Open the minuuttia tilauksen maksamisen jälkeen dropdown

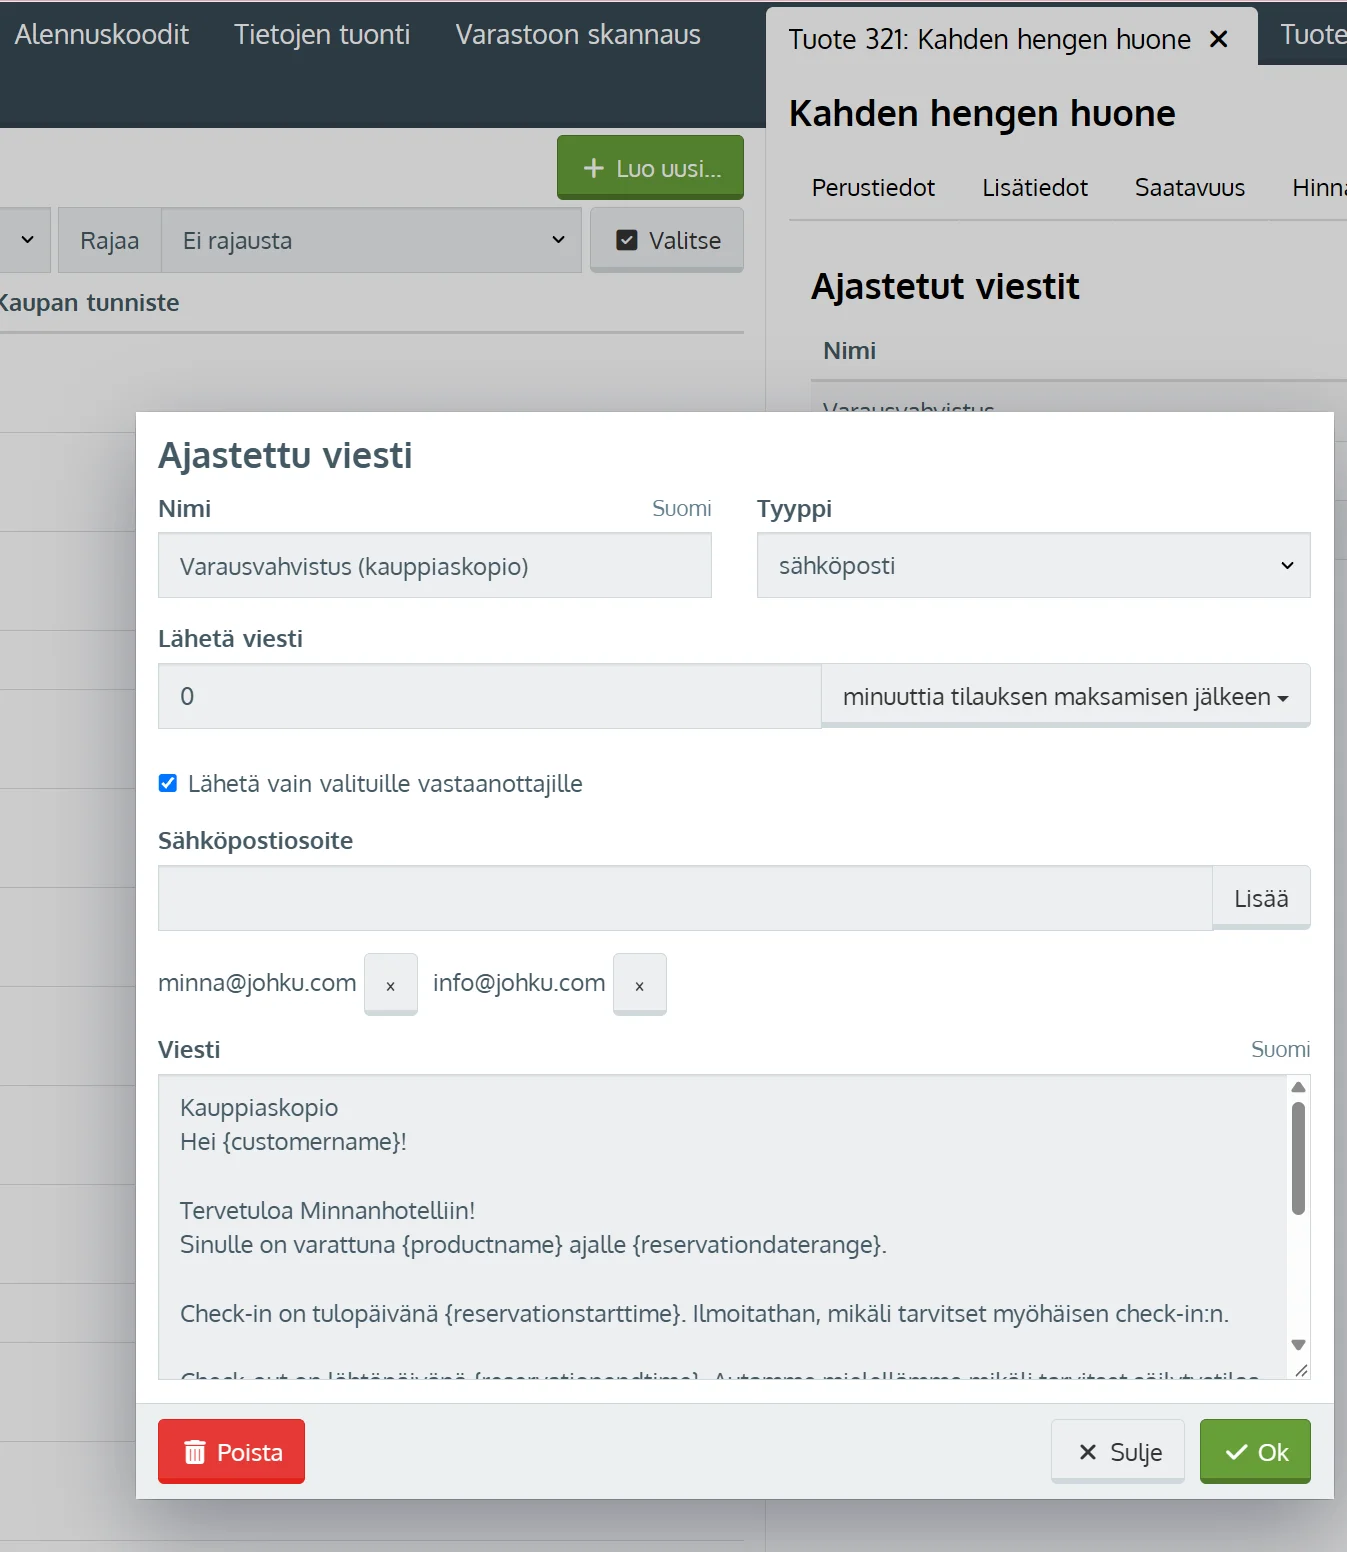point(1065,696)
